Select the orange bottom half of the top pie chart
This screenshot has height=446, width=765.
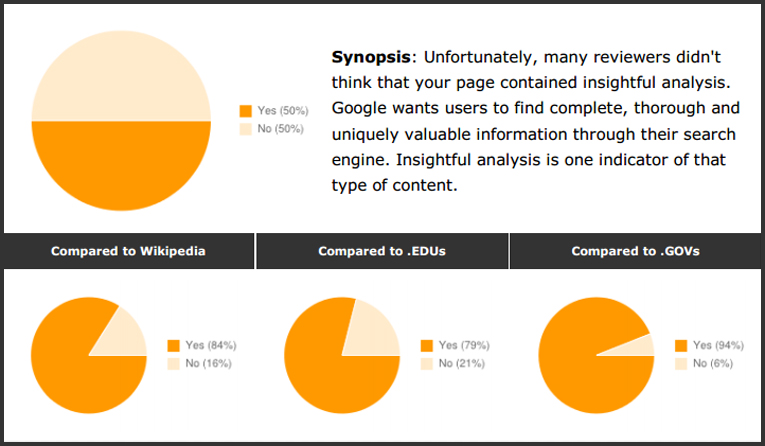tap(121, 165)
